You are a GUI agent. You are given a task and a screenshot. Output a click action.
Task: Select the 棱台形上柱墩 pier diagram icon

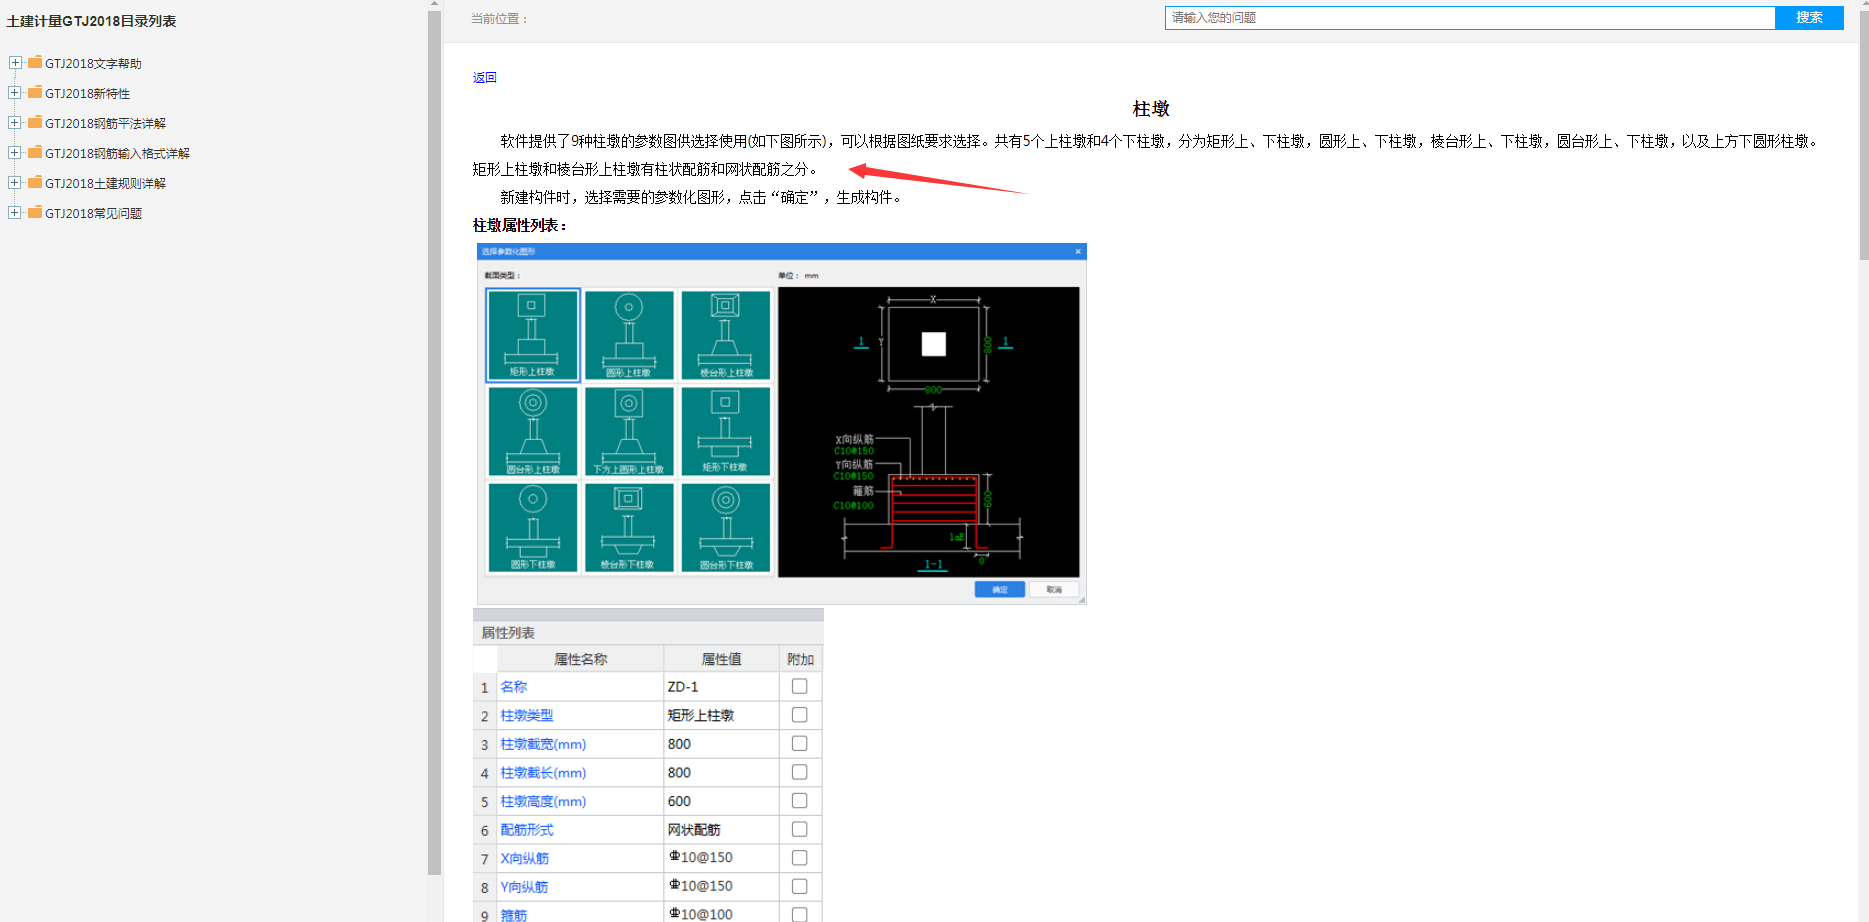(726, 335)
